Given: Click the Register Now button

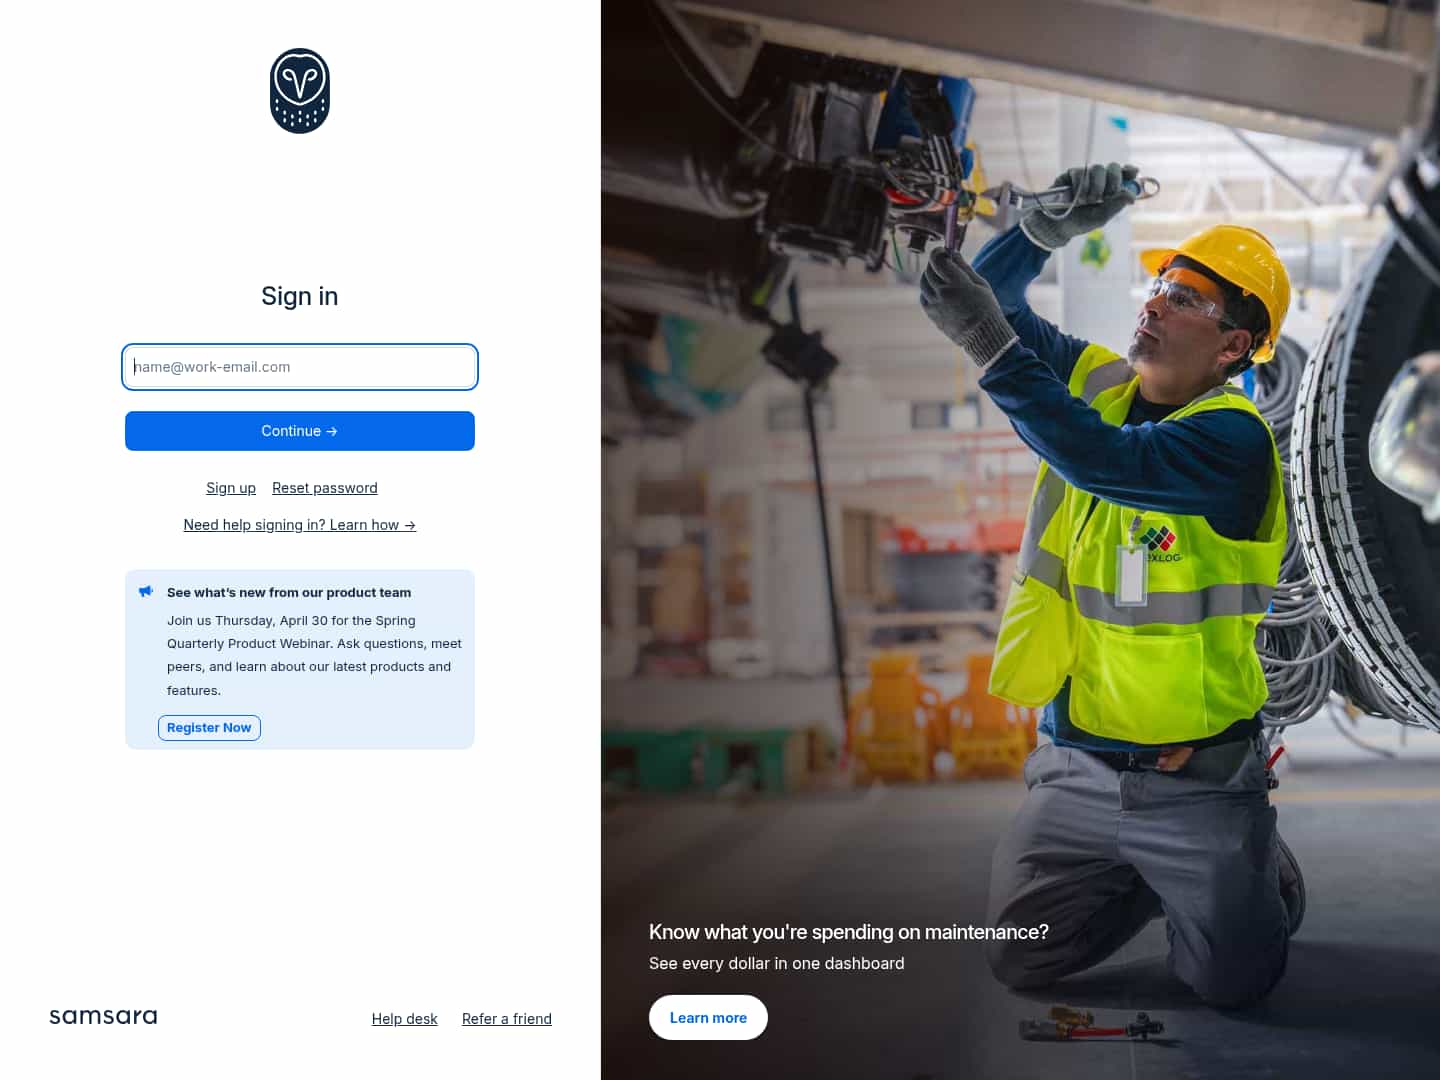Looking at the screenshot, I should pyautogui.click(x=209, y=727).
